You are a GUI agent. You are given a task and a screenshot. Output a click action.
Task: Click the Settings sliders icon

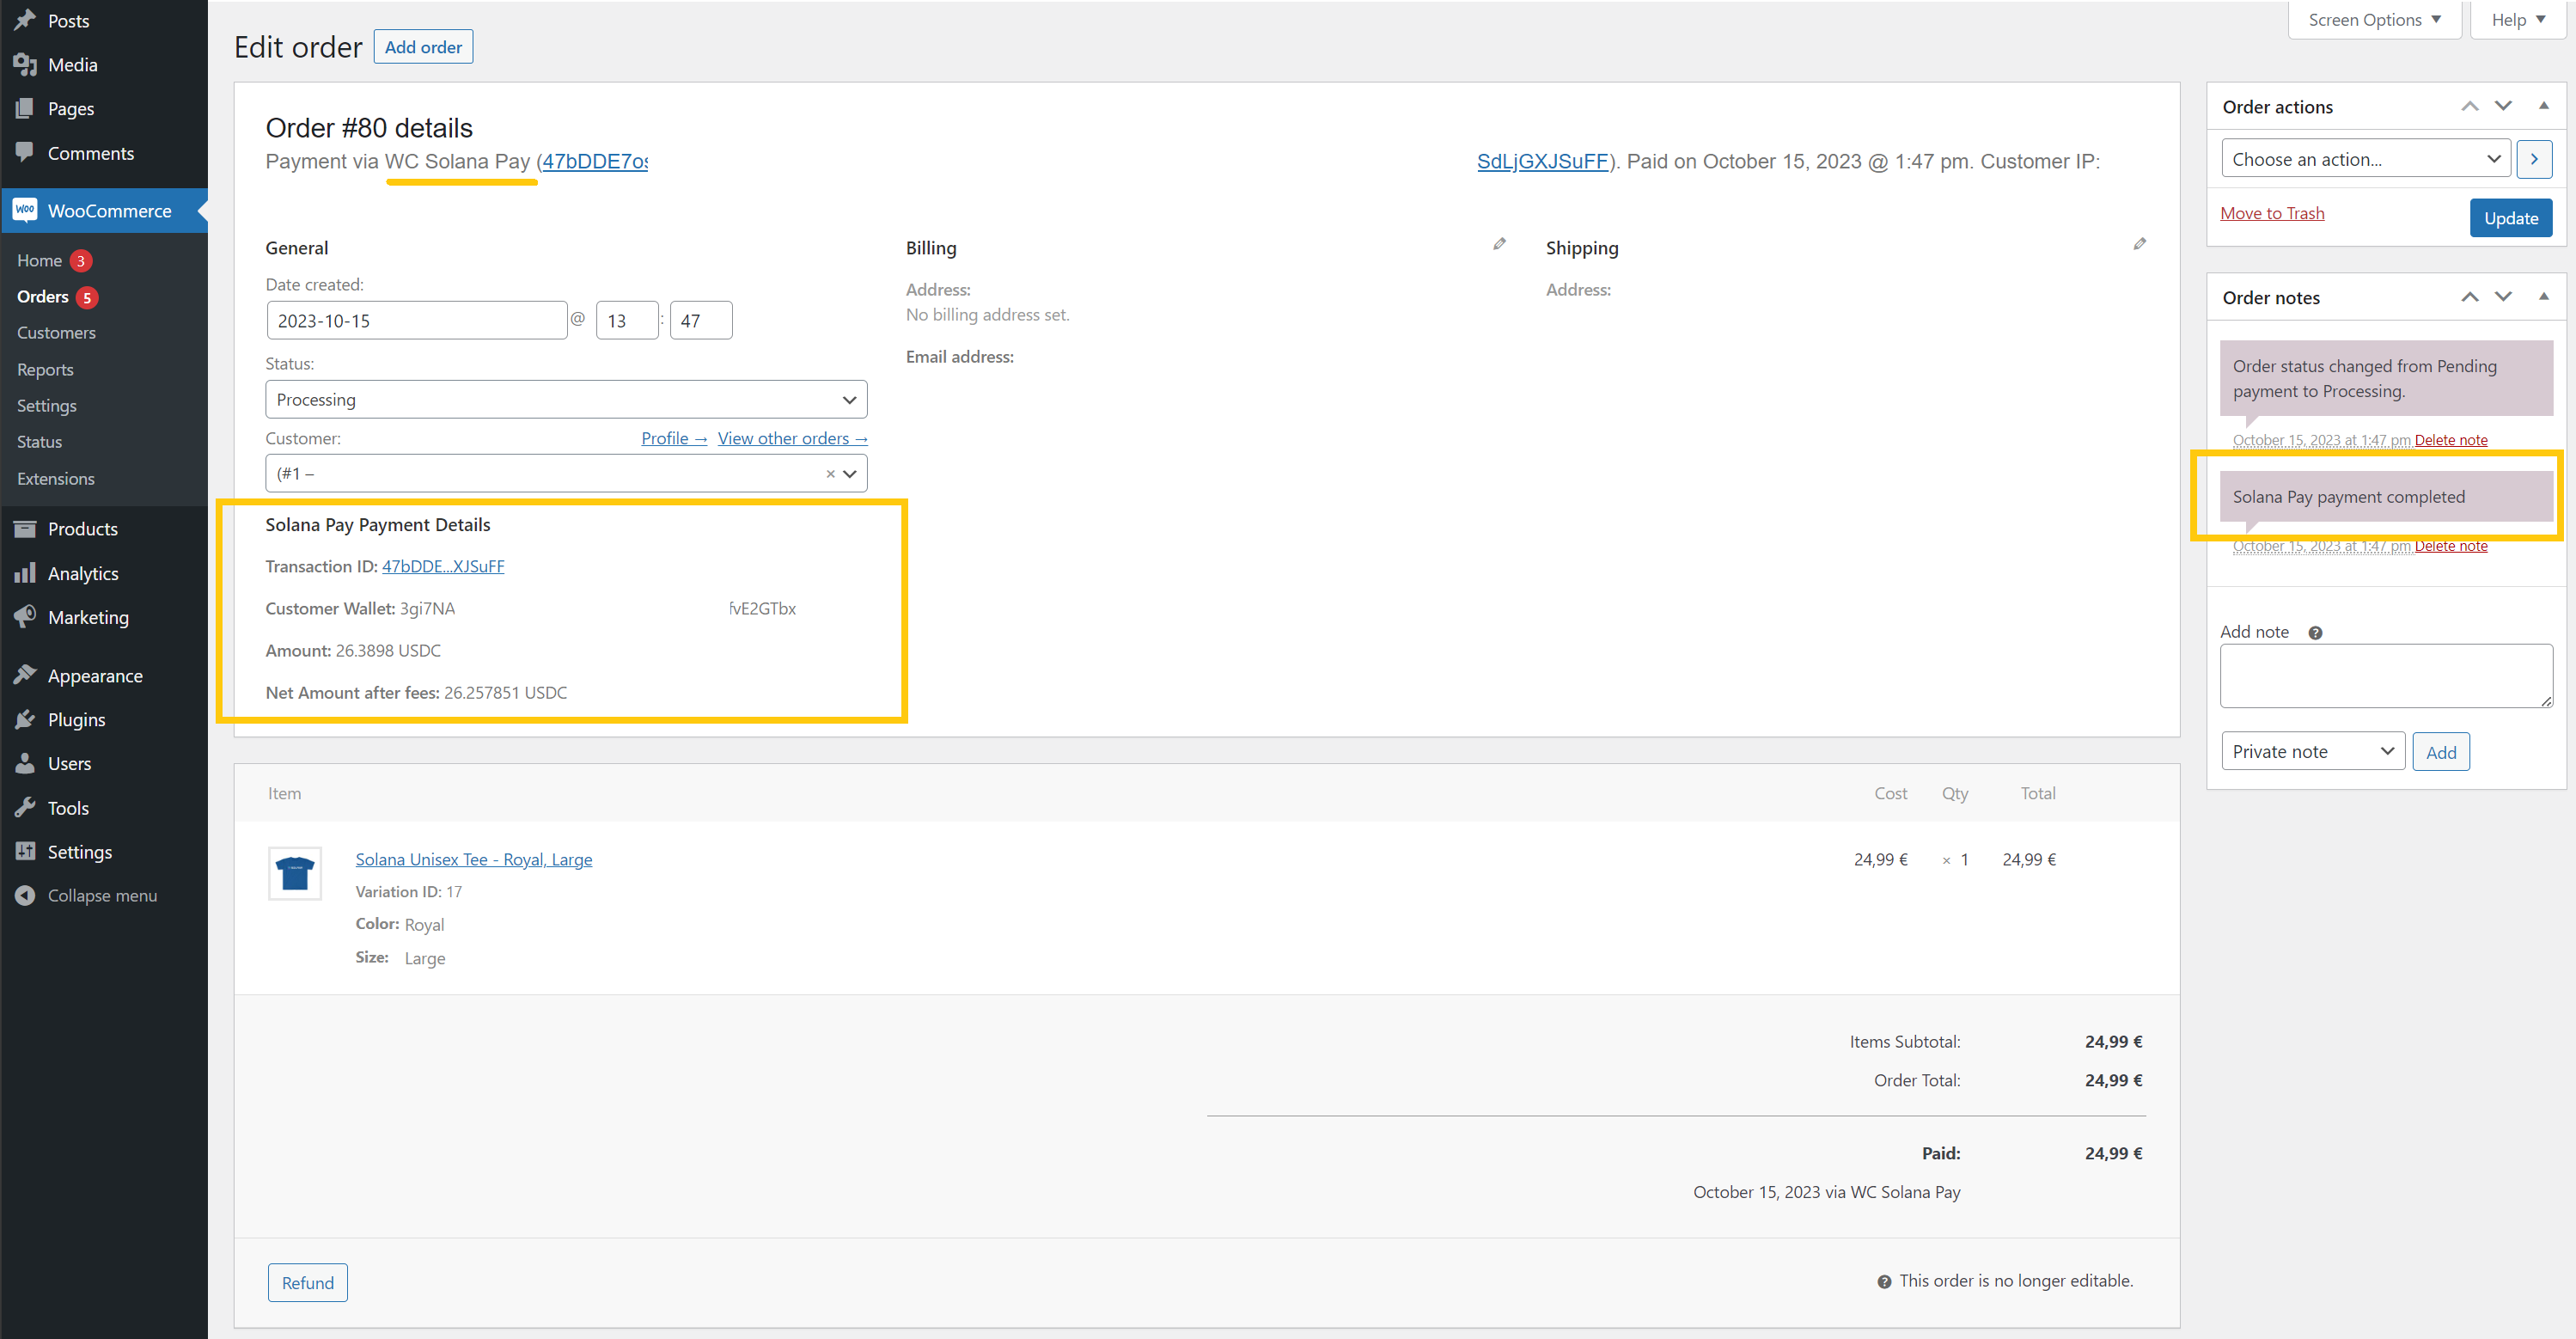[x=25, y=852]
